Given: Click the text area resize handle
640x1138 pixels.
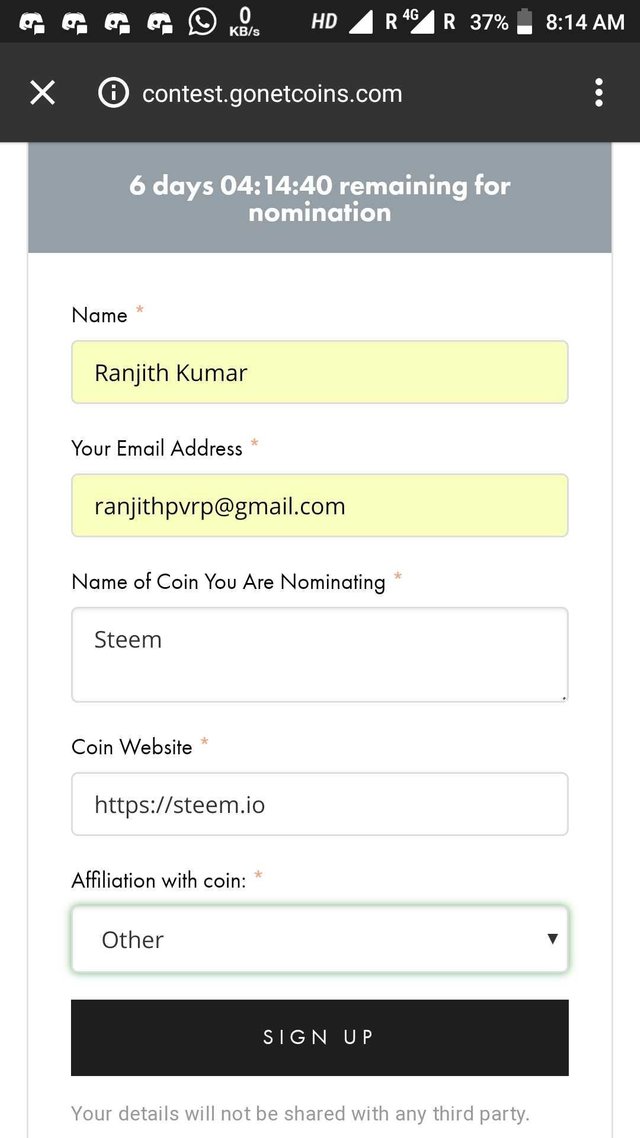Looking at the screenshot, I should (563, 697).
